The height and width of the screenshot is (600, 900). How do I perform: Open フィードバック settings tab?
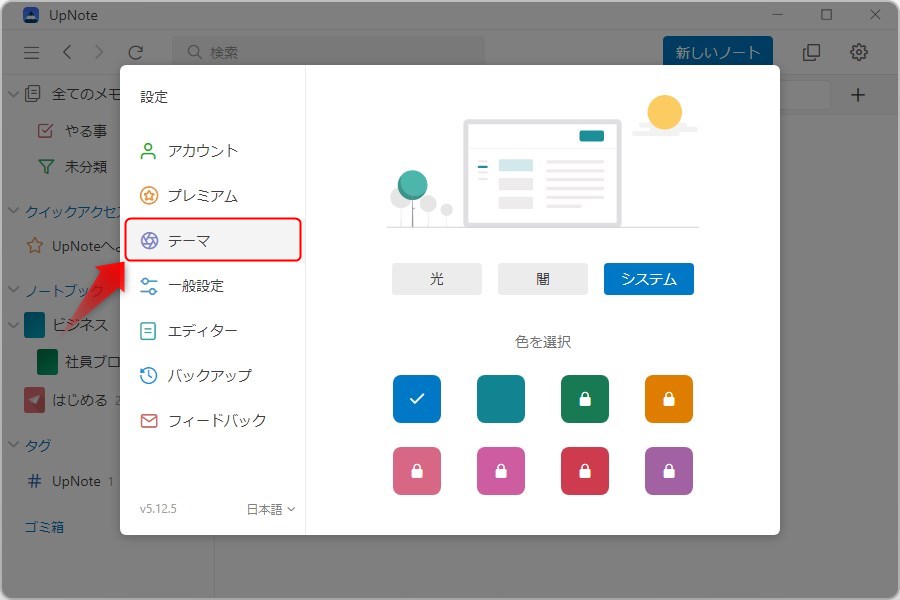point(213,420)
